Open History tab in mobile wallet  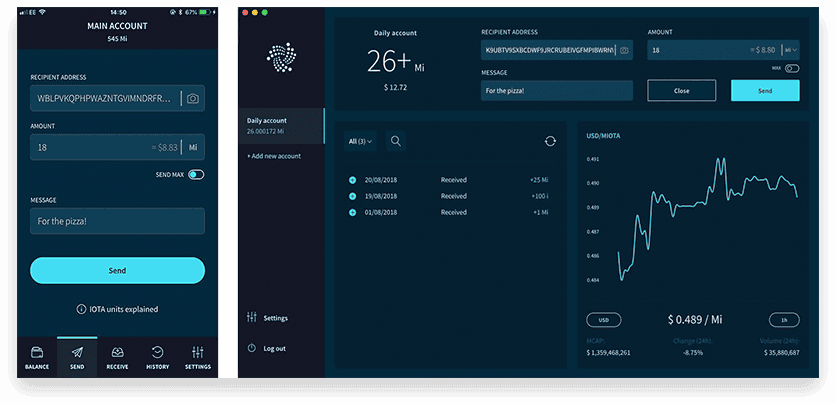(x=157, y=358)
